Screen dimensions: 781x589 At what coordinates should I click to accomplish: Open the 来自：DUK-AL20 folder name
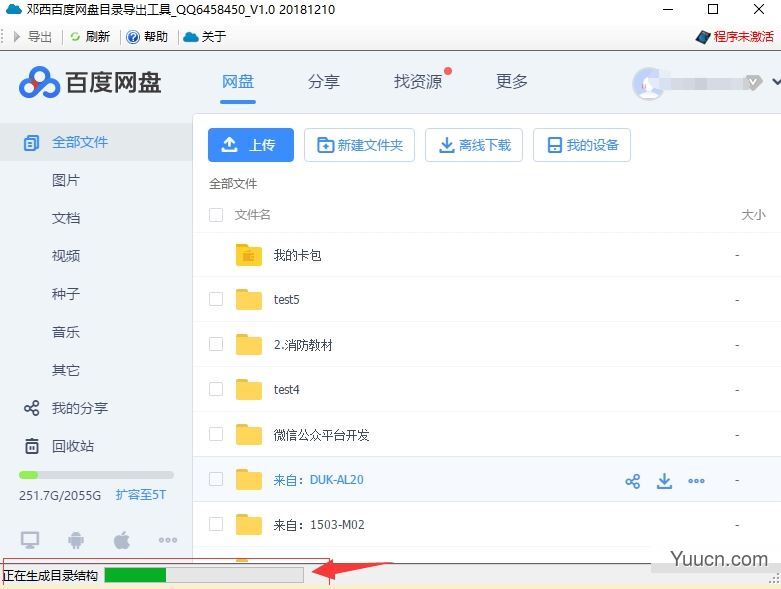pos(318,480)
